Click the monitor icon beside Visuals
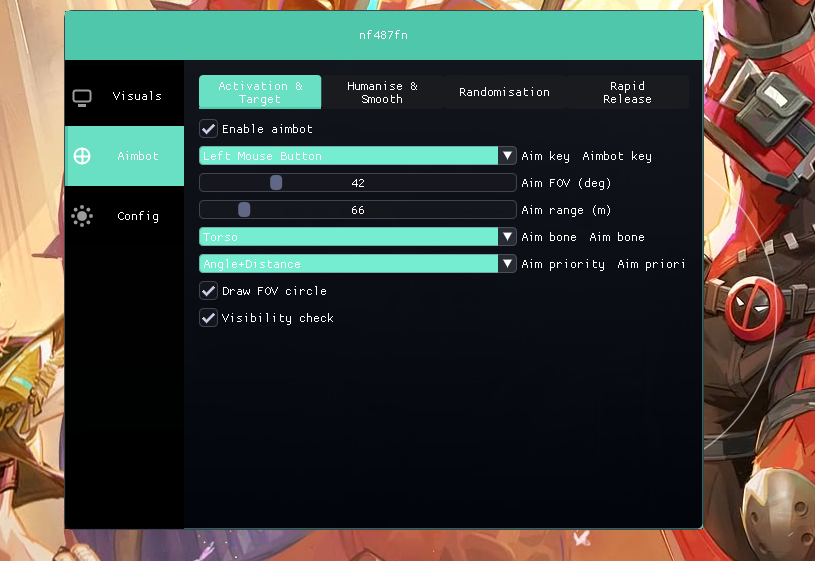Screen dimensions: 815x561 tap(82, 97)
